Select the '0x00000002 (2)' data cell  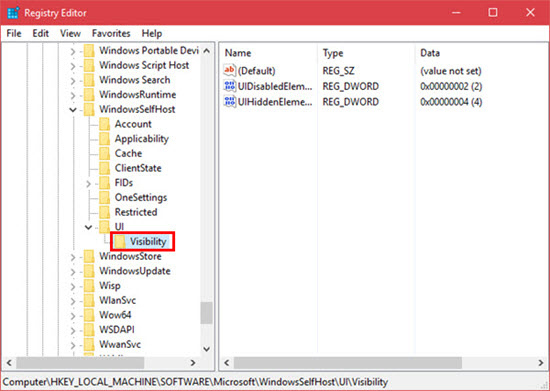coord(451,86)
